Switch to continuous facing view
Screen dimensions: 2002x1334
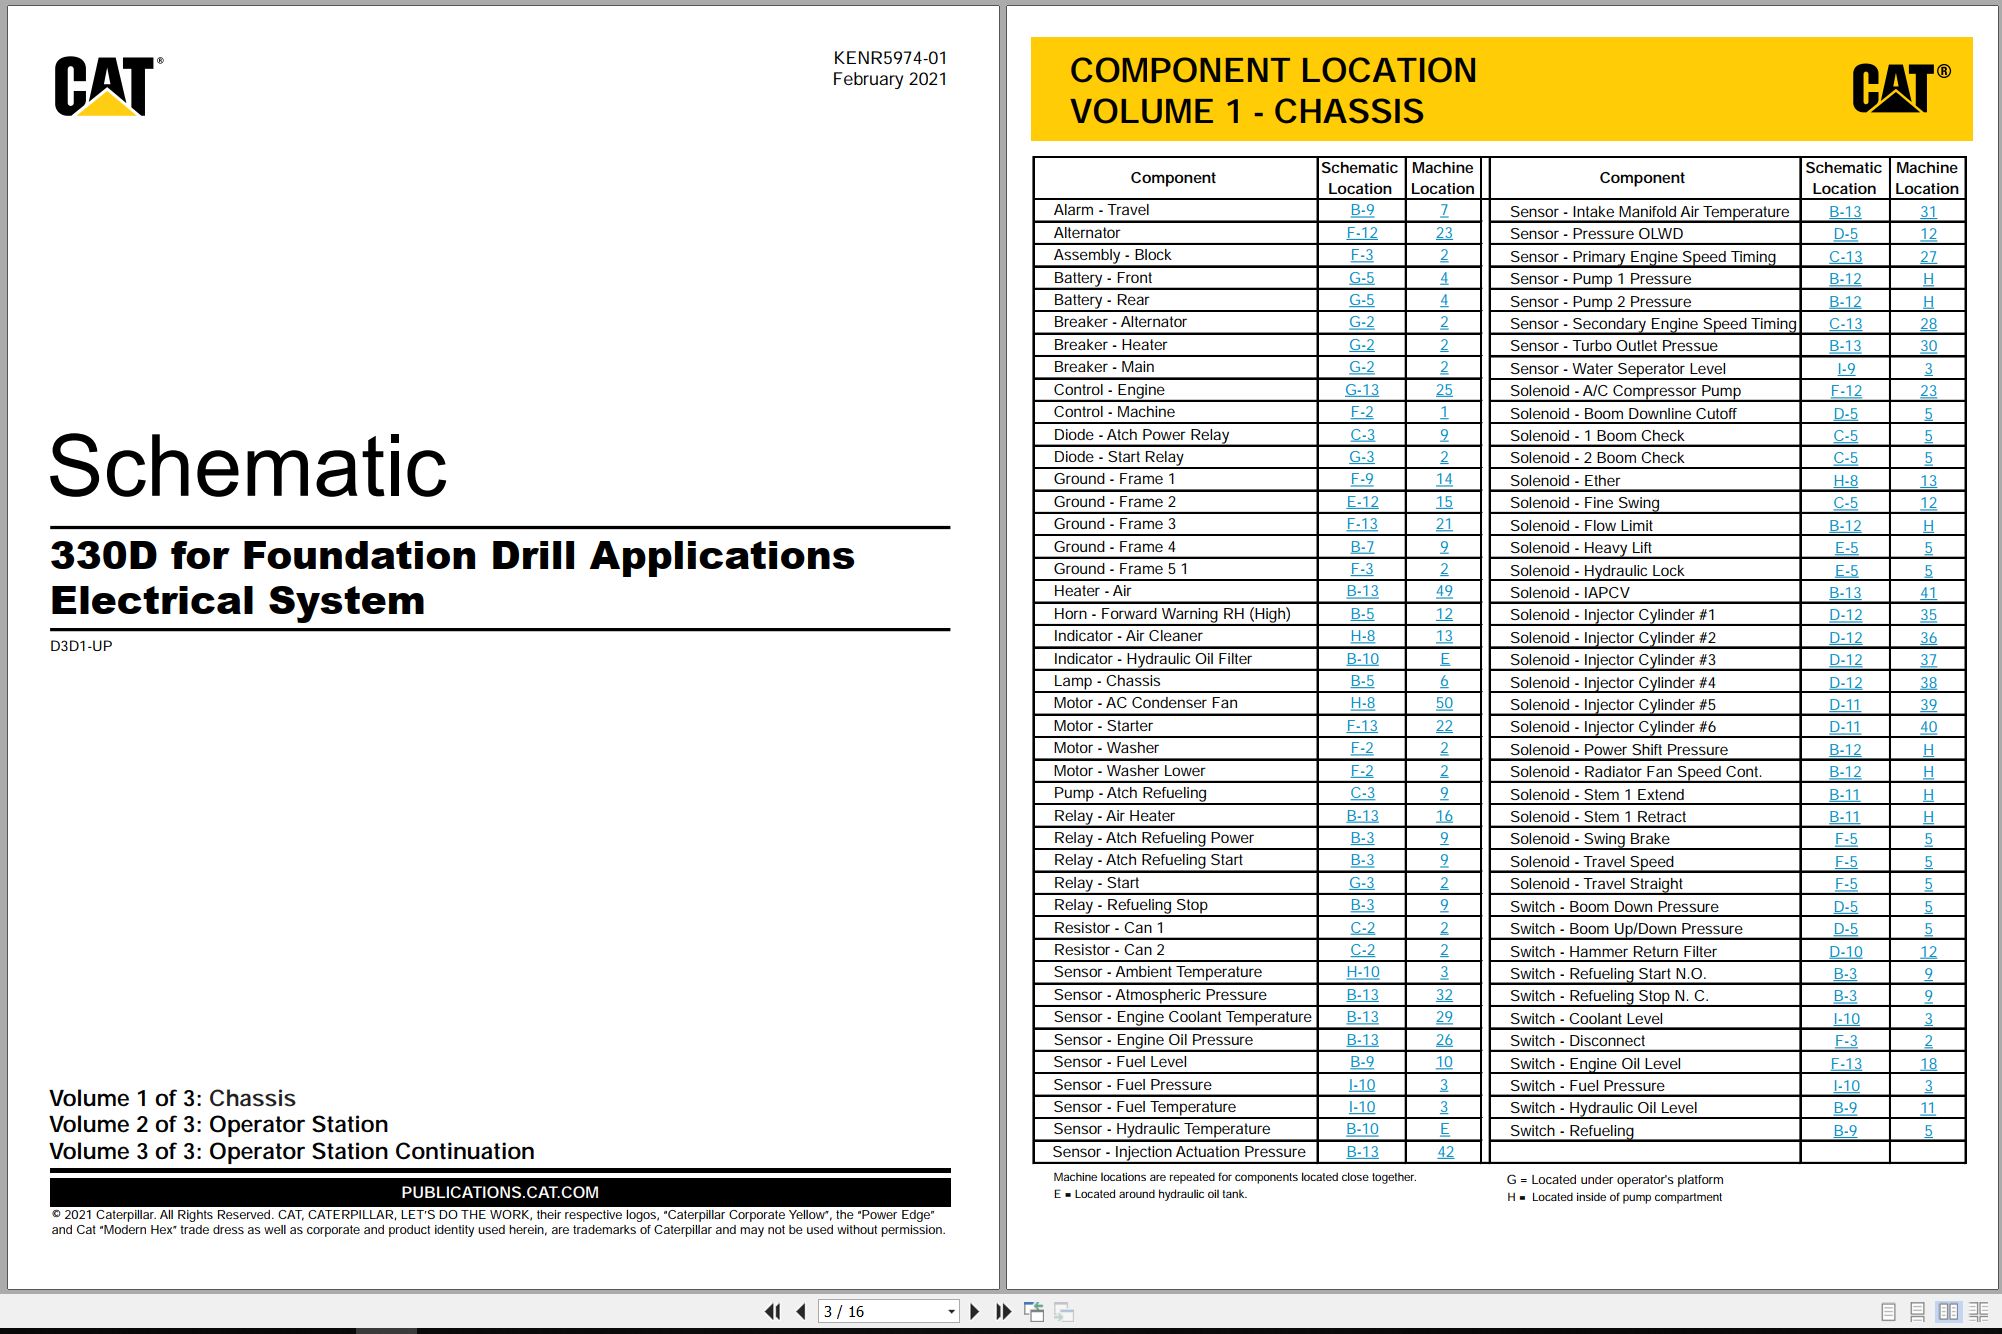[x=1978, y=1311]
